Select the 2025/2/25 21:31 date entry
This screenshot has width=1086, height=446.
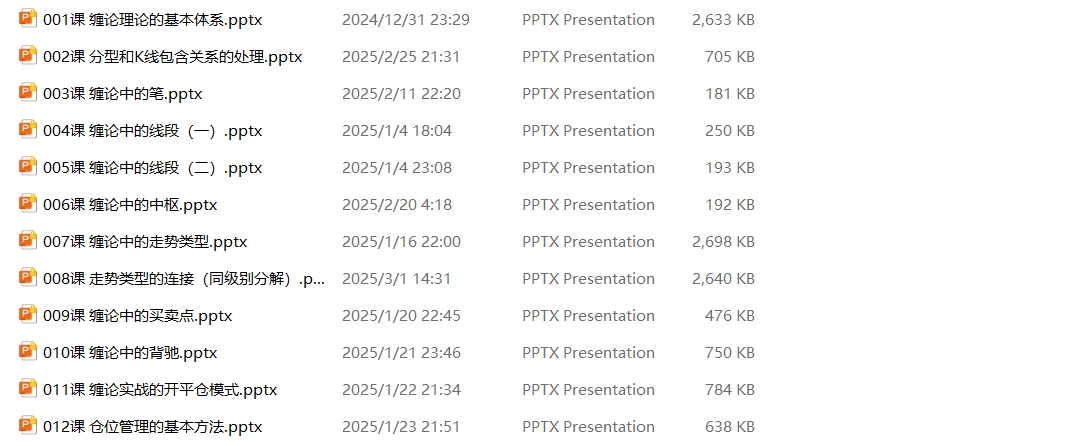coord(401,57)
